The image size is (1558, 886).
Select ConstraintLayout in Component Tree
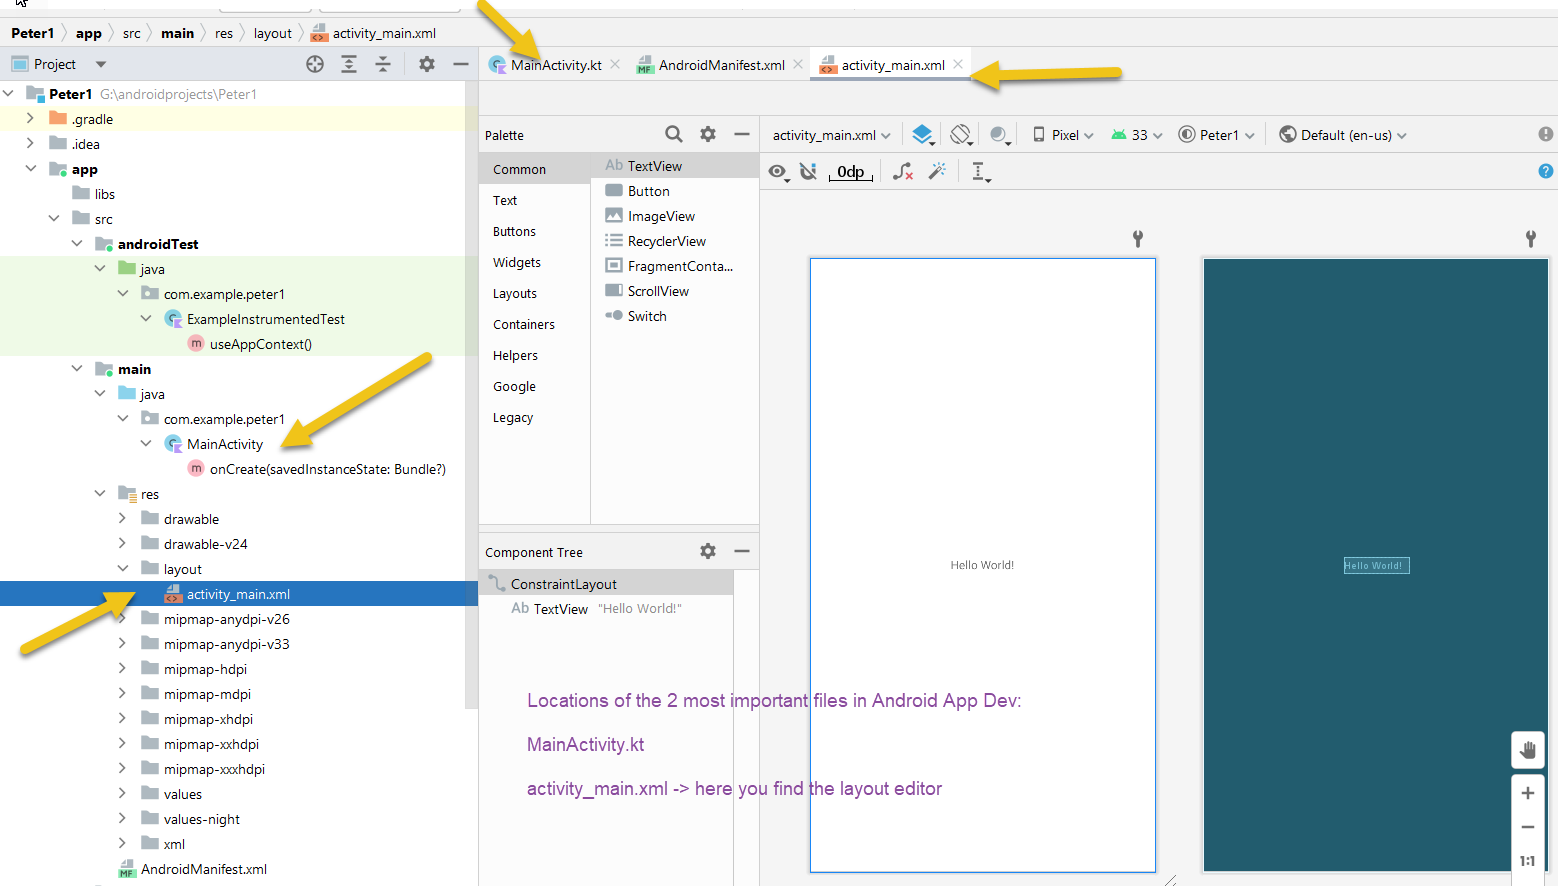tap(606, 584)
